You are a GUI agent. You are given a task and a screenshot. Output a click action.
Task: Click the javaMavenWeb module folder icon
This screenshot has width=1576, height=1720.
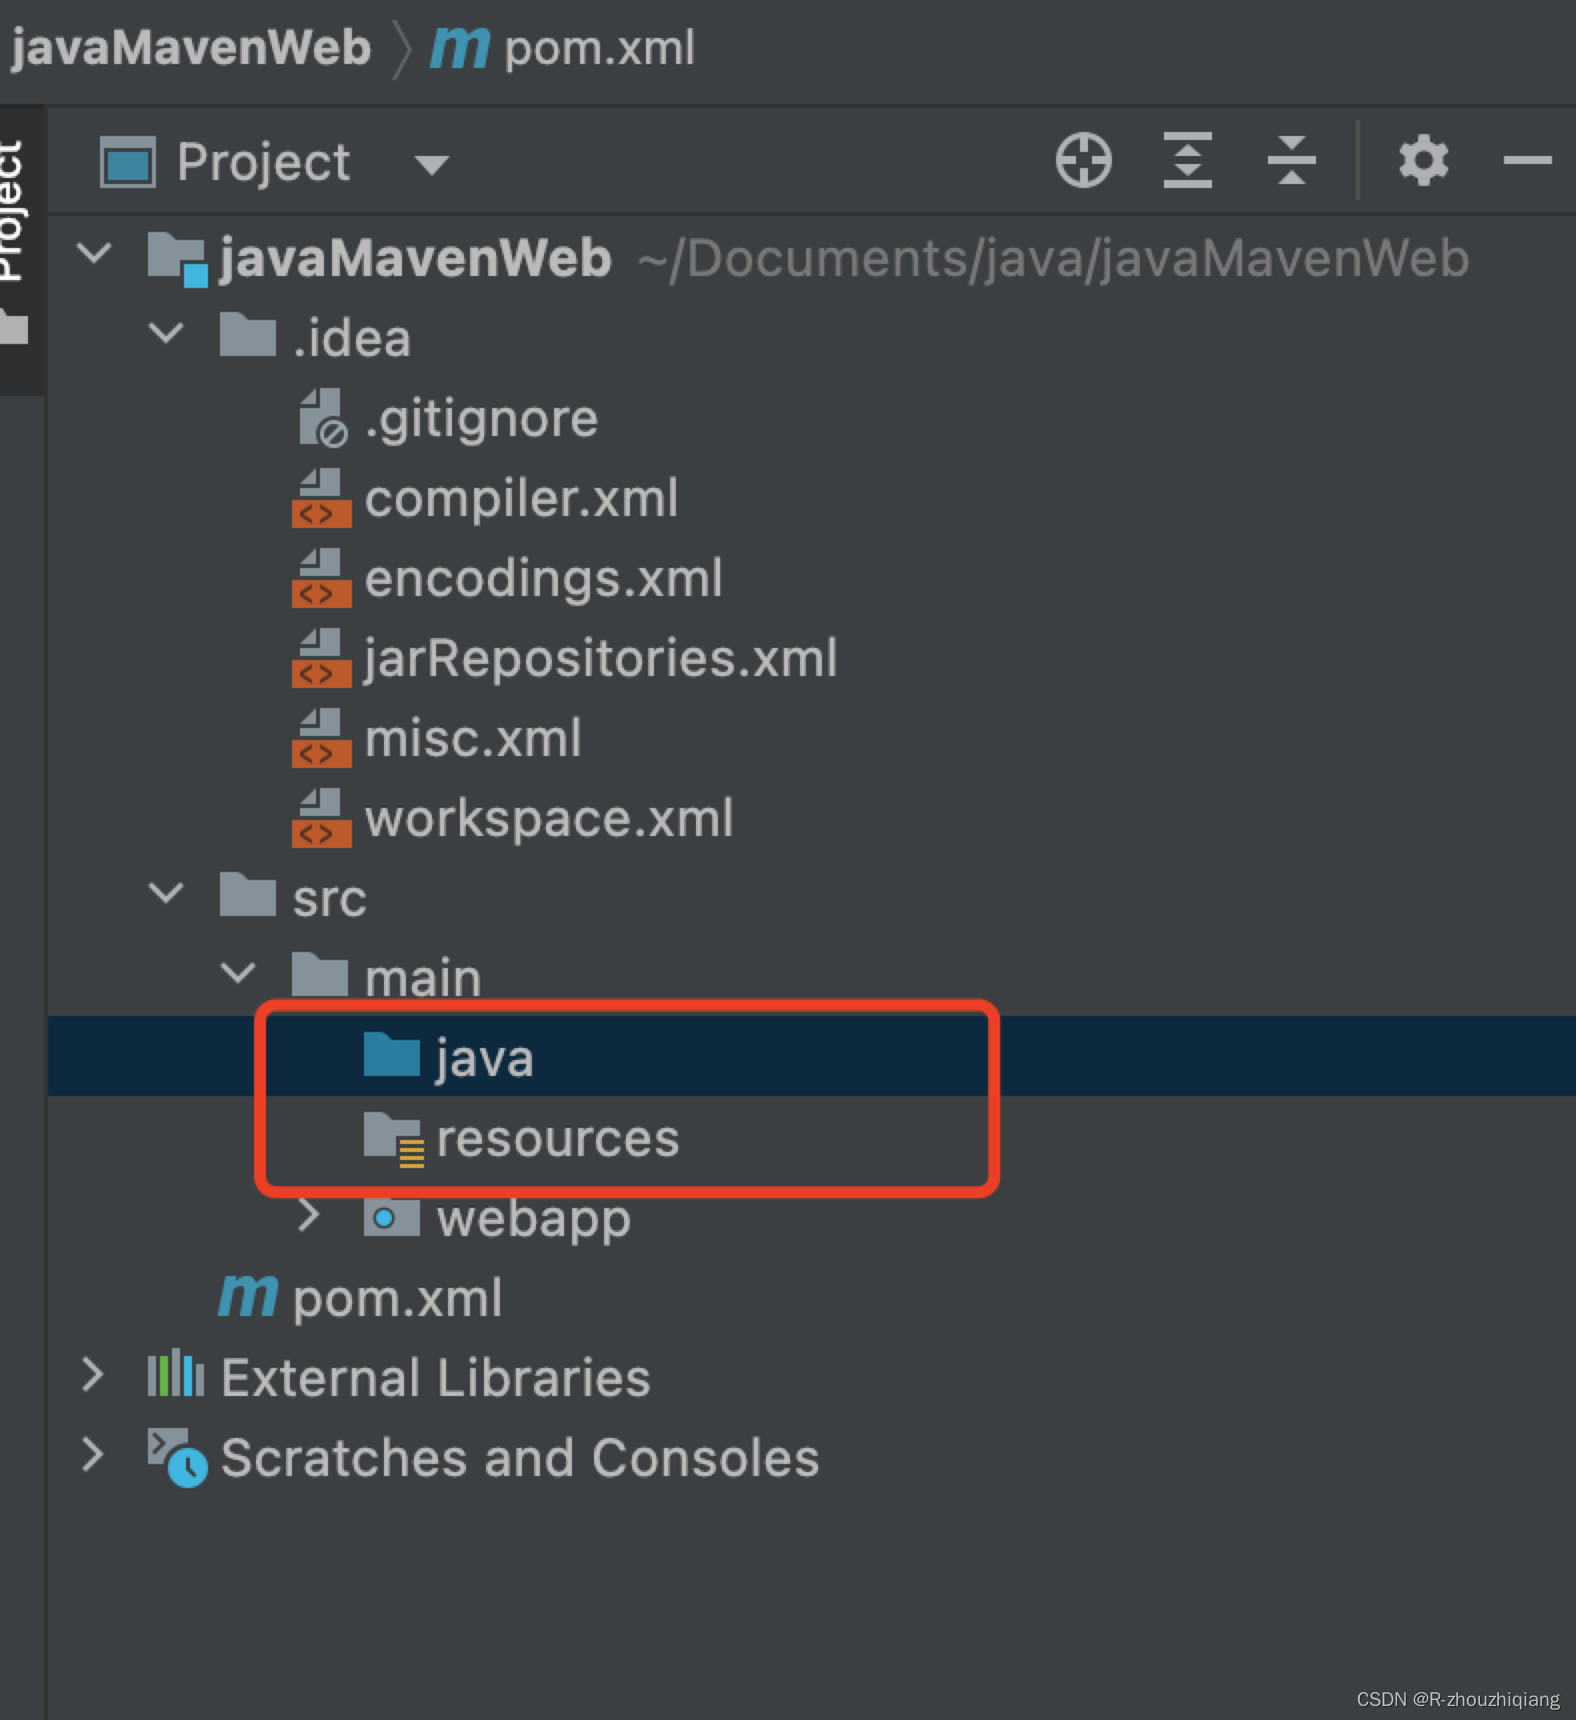(x=177, y=258)
